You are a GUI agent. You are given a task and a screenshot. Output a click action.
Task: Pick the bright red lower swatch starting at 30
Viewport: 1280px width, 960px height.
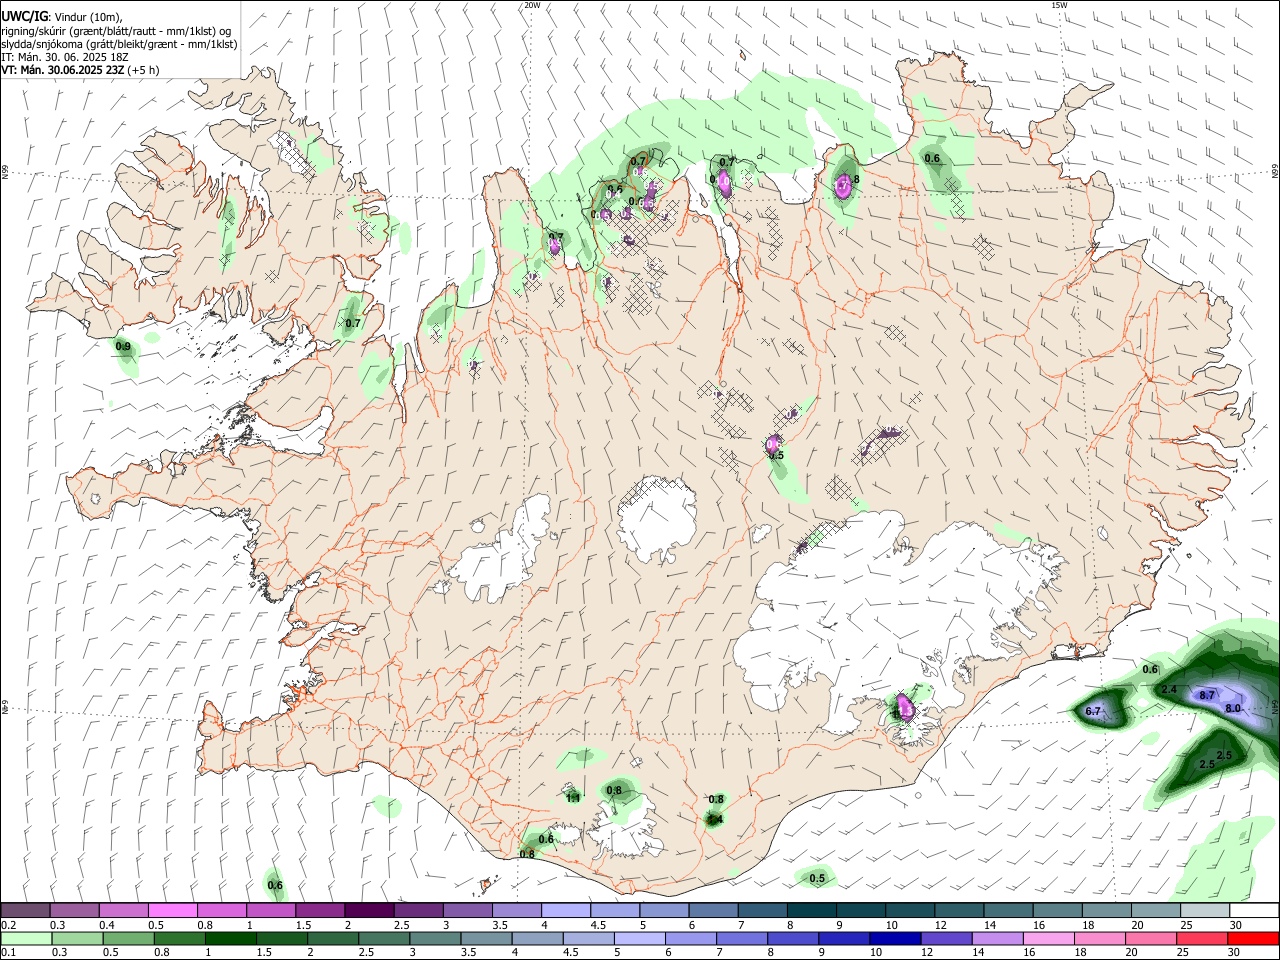(1252, 938)
